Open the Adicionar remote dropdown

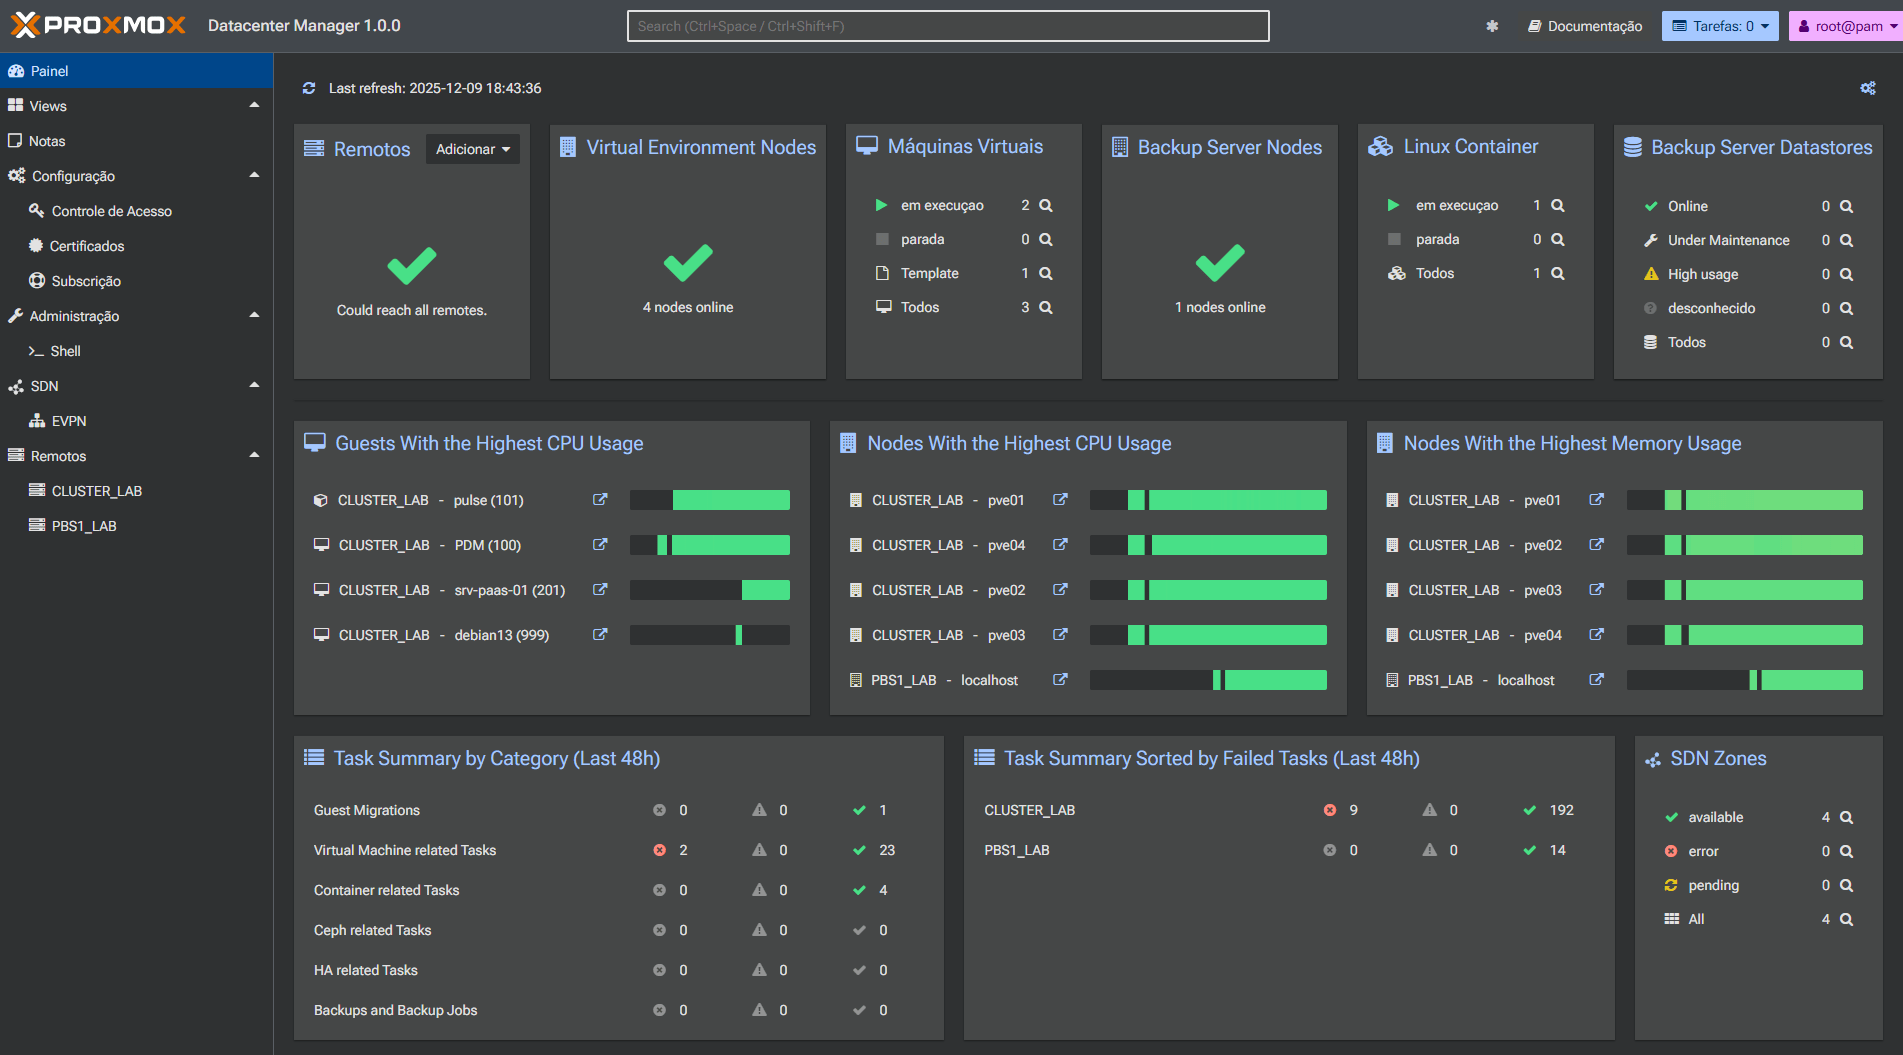tap(472, 149)
